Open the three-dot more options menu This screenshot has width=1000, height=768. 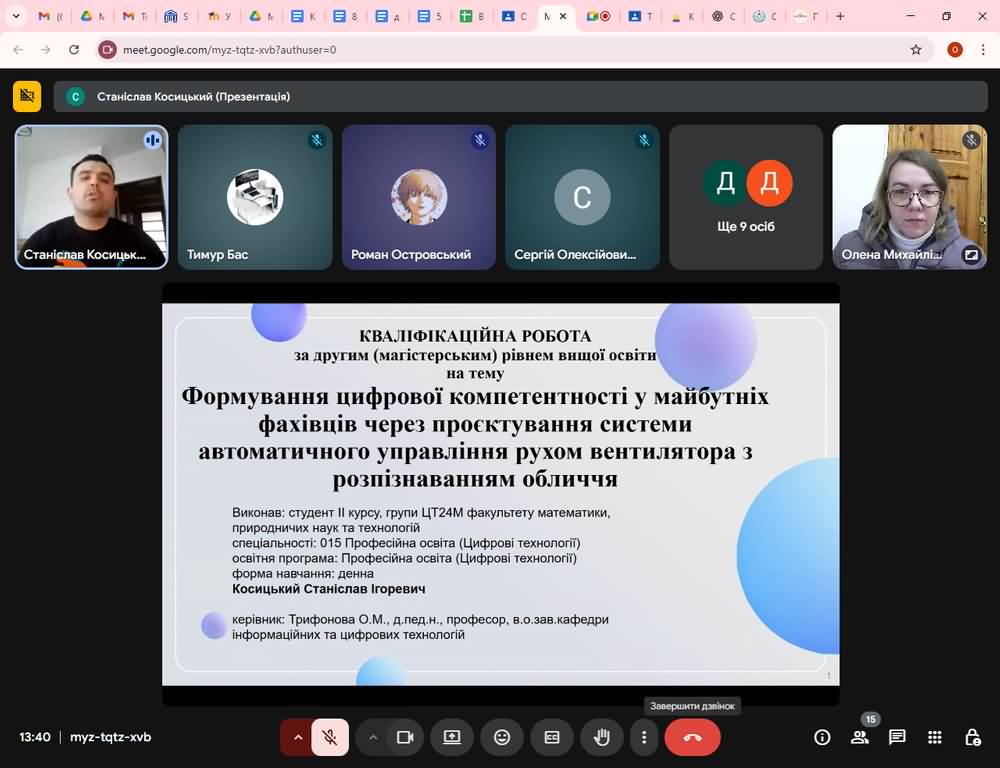[x=644, y=737]
